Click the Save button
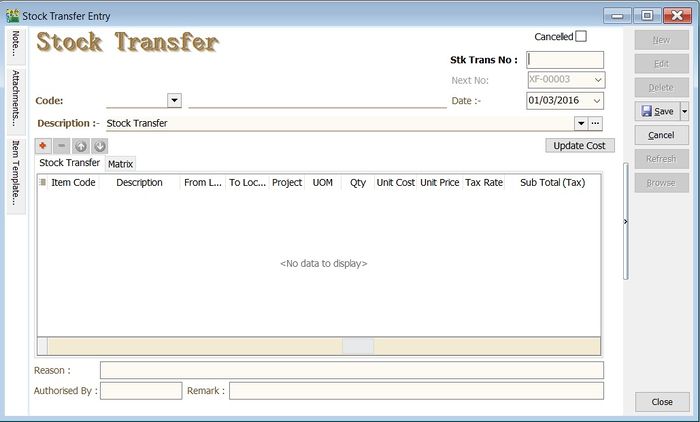700x422 pixels. coord(656,111)
